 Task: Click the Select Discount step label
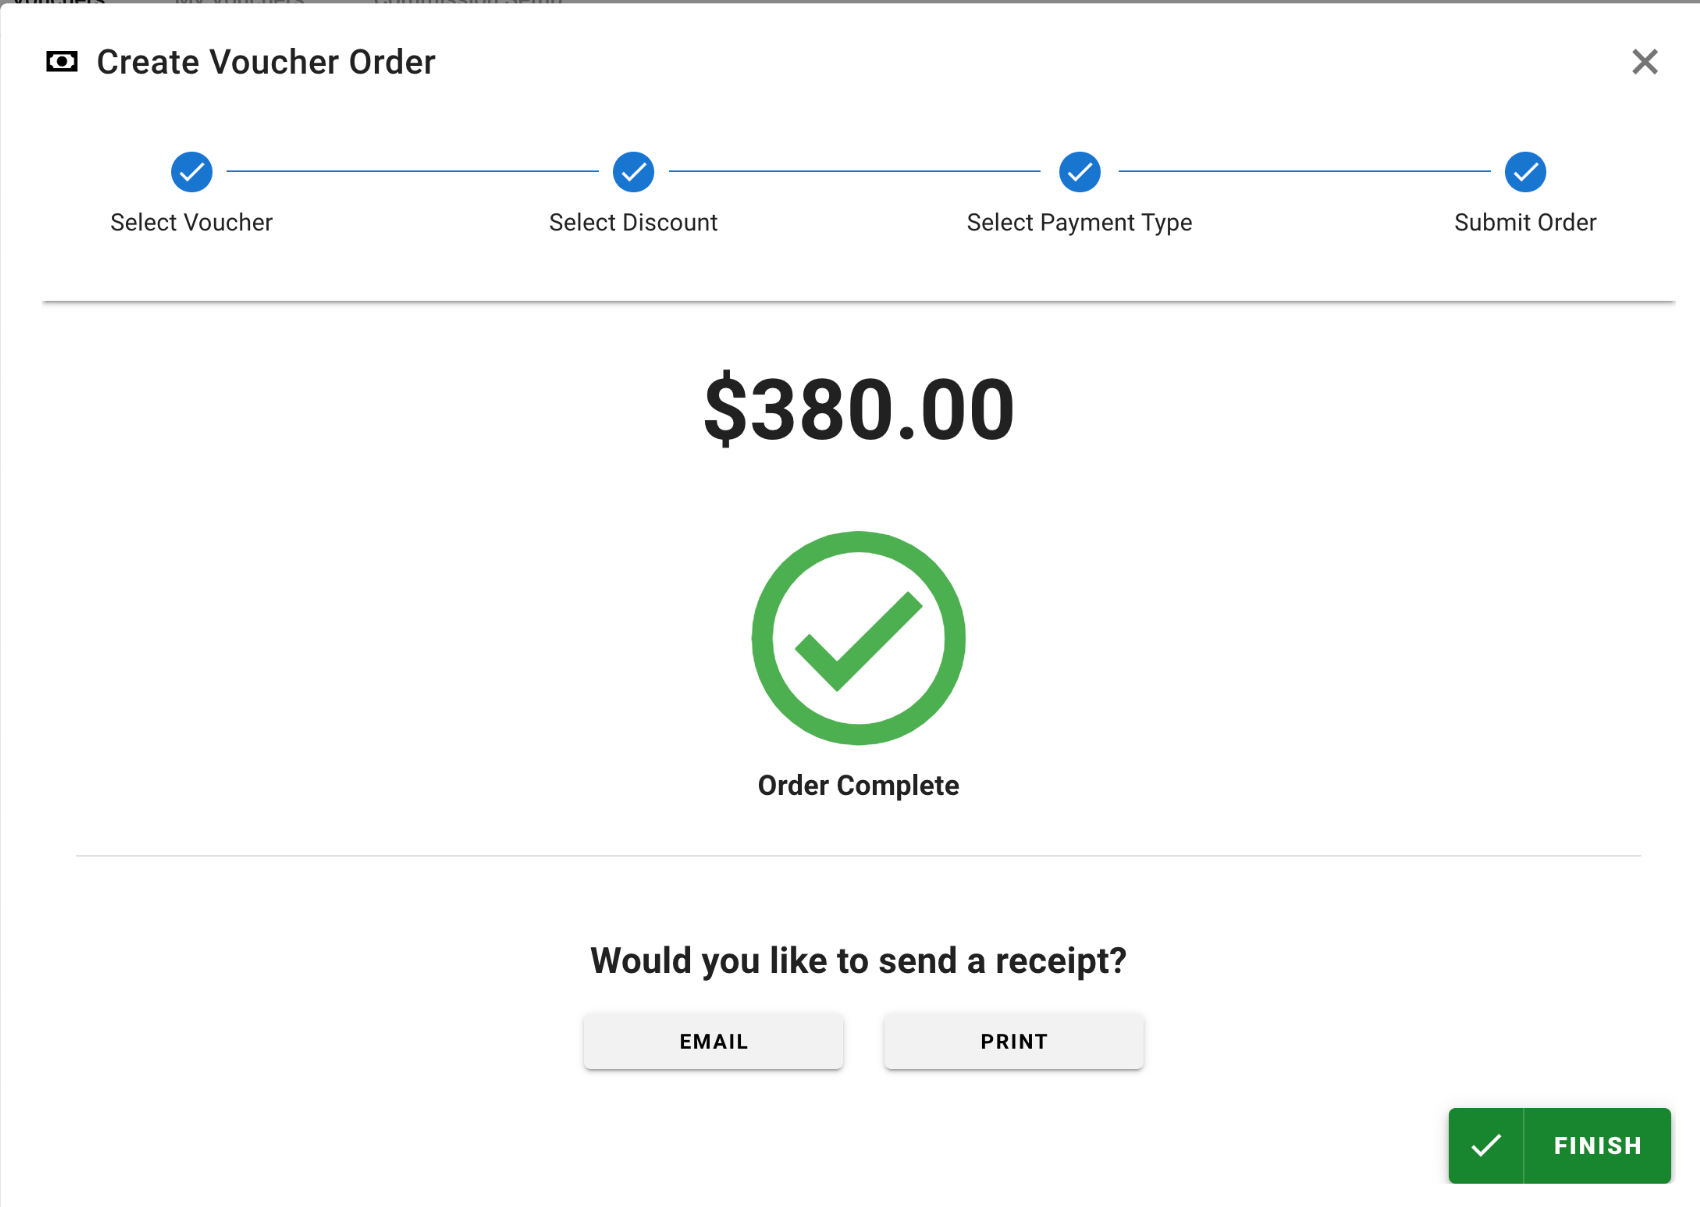tap(633, 222)
